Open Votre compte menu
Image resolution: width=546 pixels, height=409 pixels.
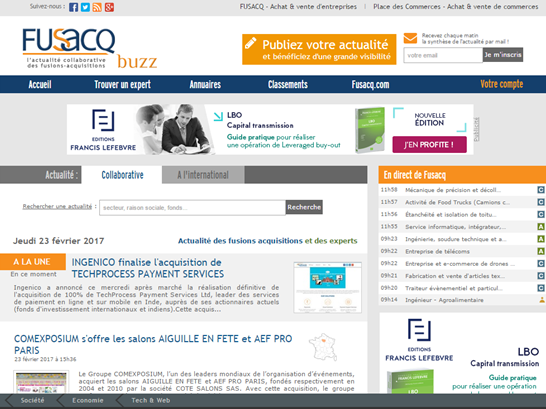[502, 84]
